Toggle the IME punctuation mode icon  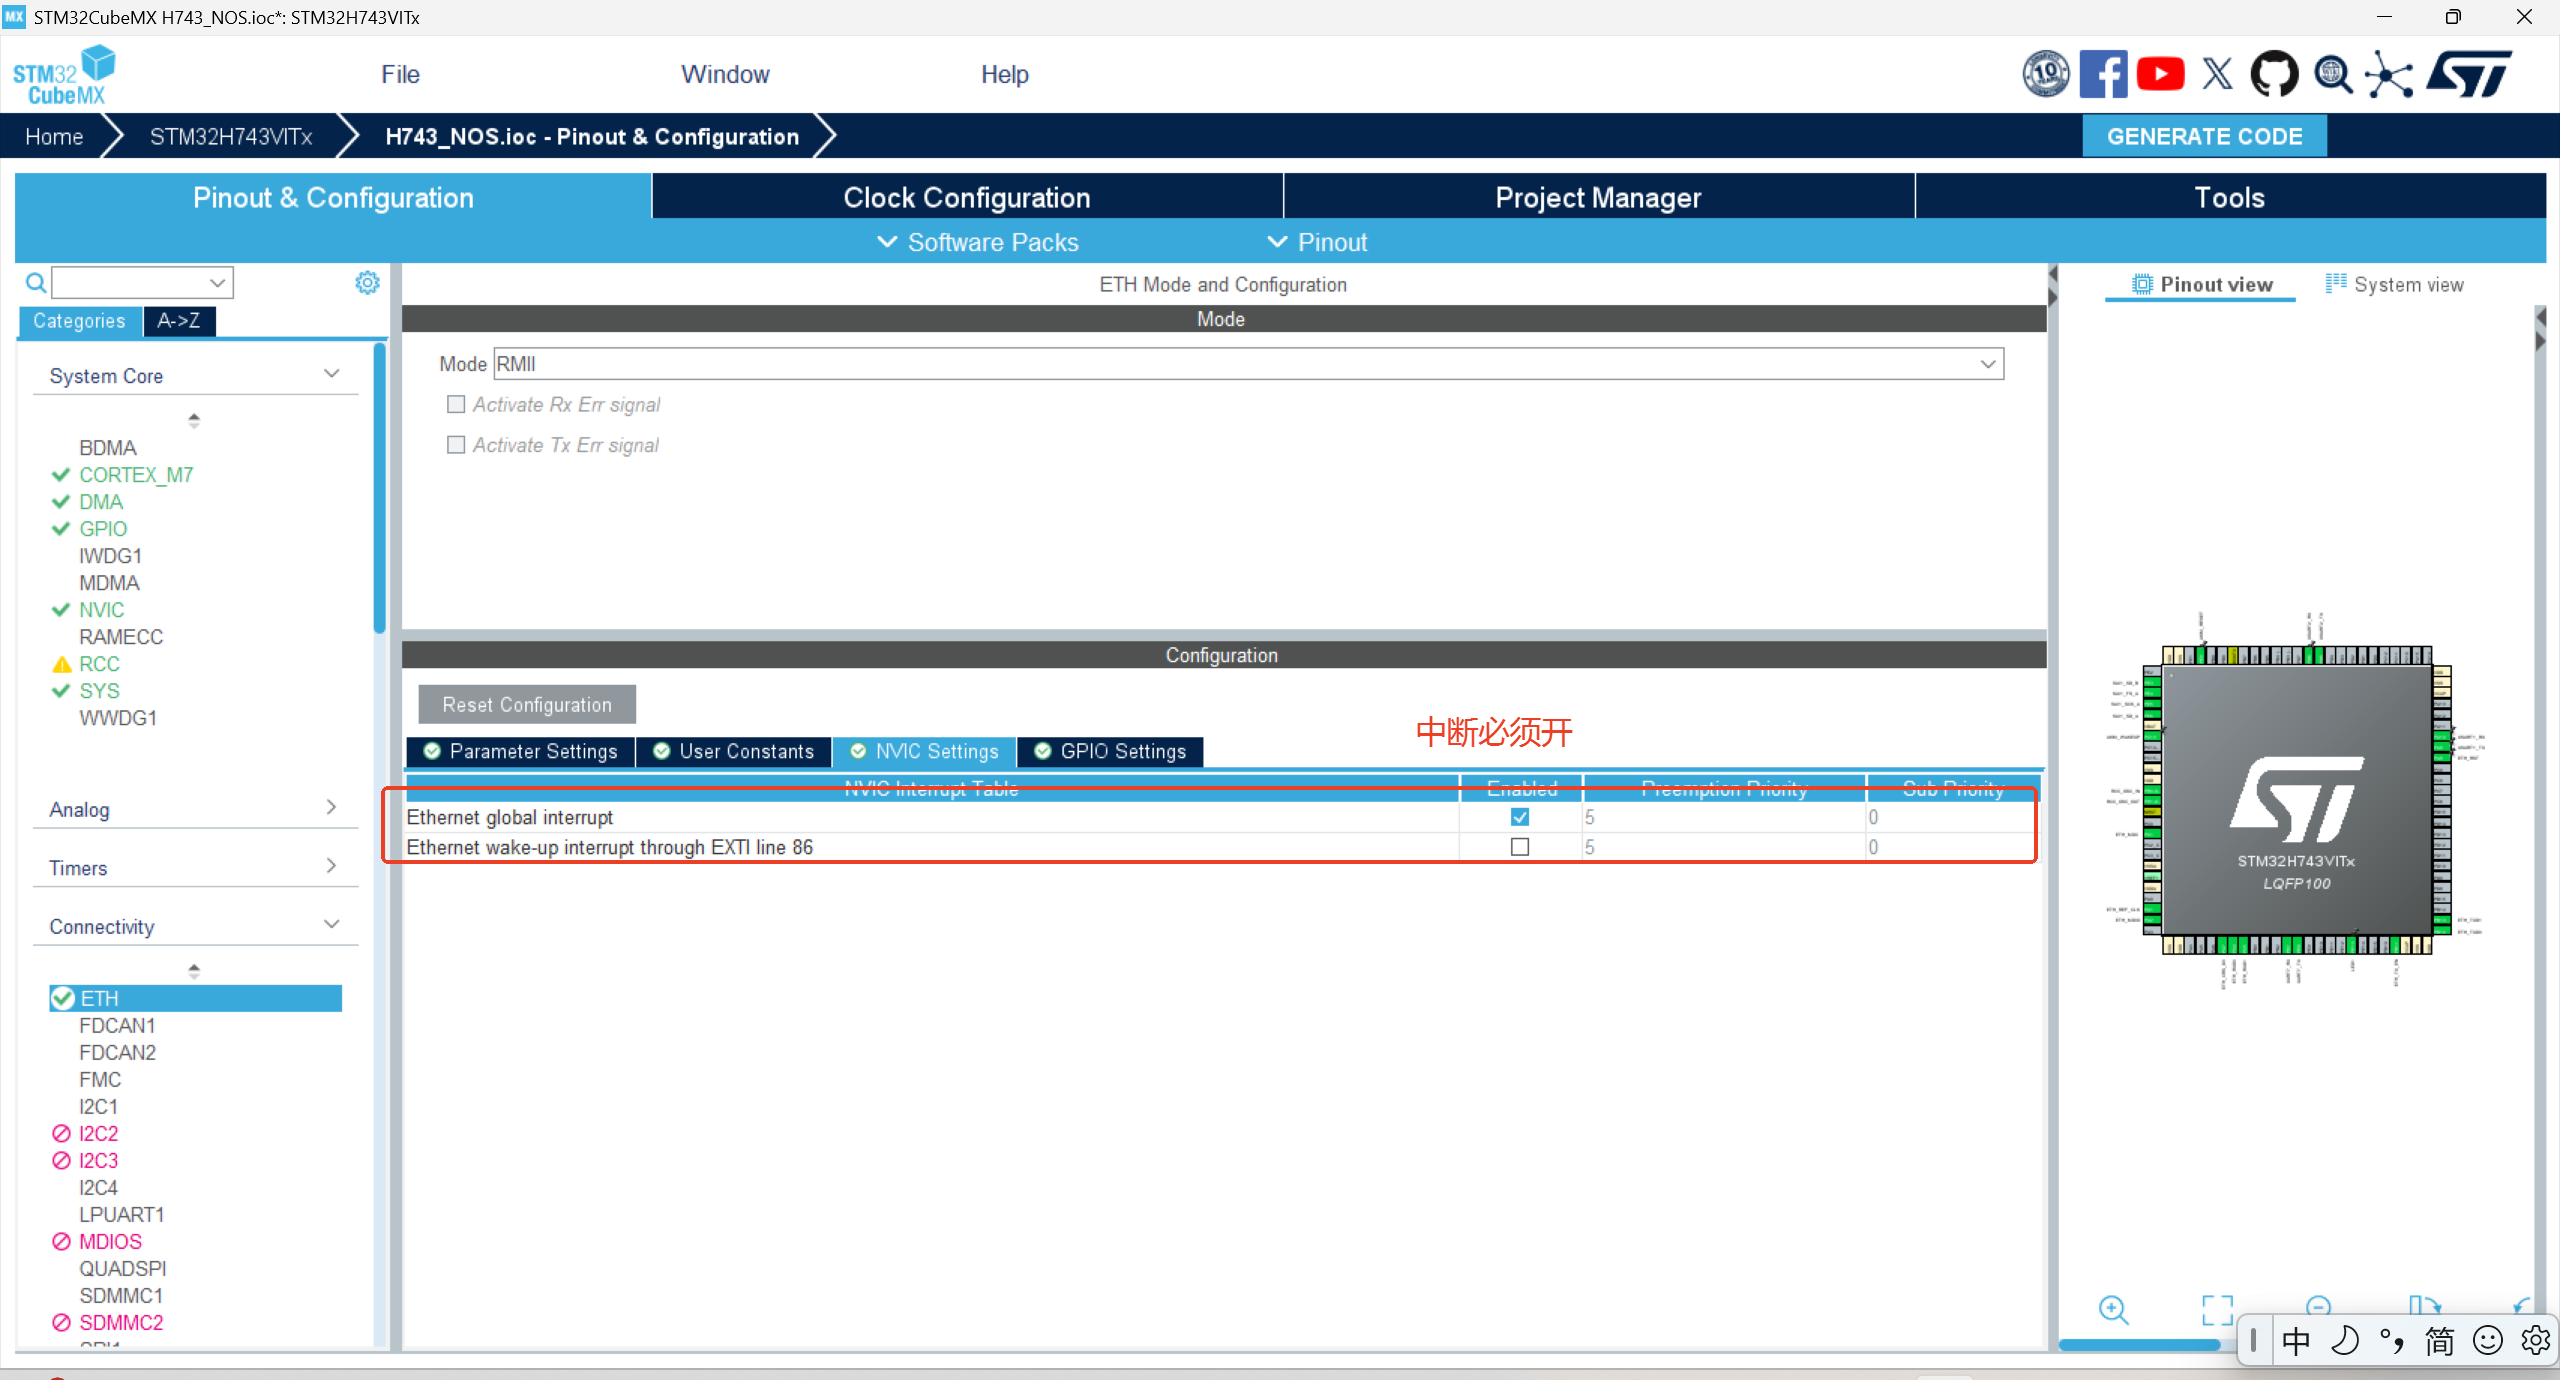[x=2392, y=1340]
